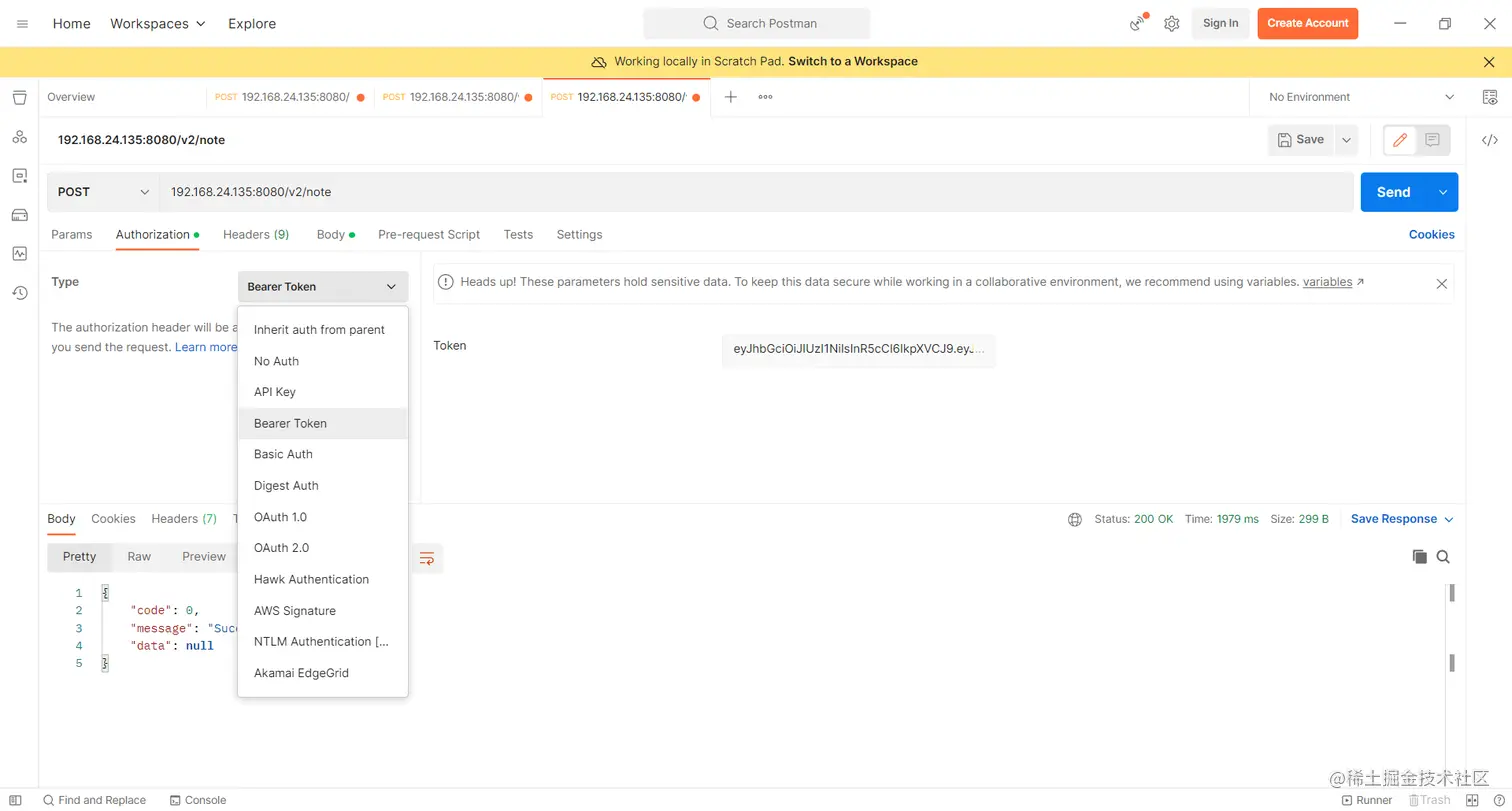Open the Settings gear icon
Screen dimensions: 1512x811
pyautogui.click(x=1172, y=23)
